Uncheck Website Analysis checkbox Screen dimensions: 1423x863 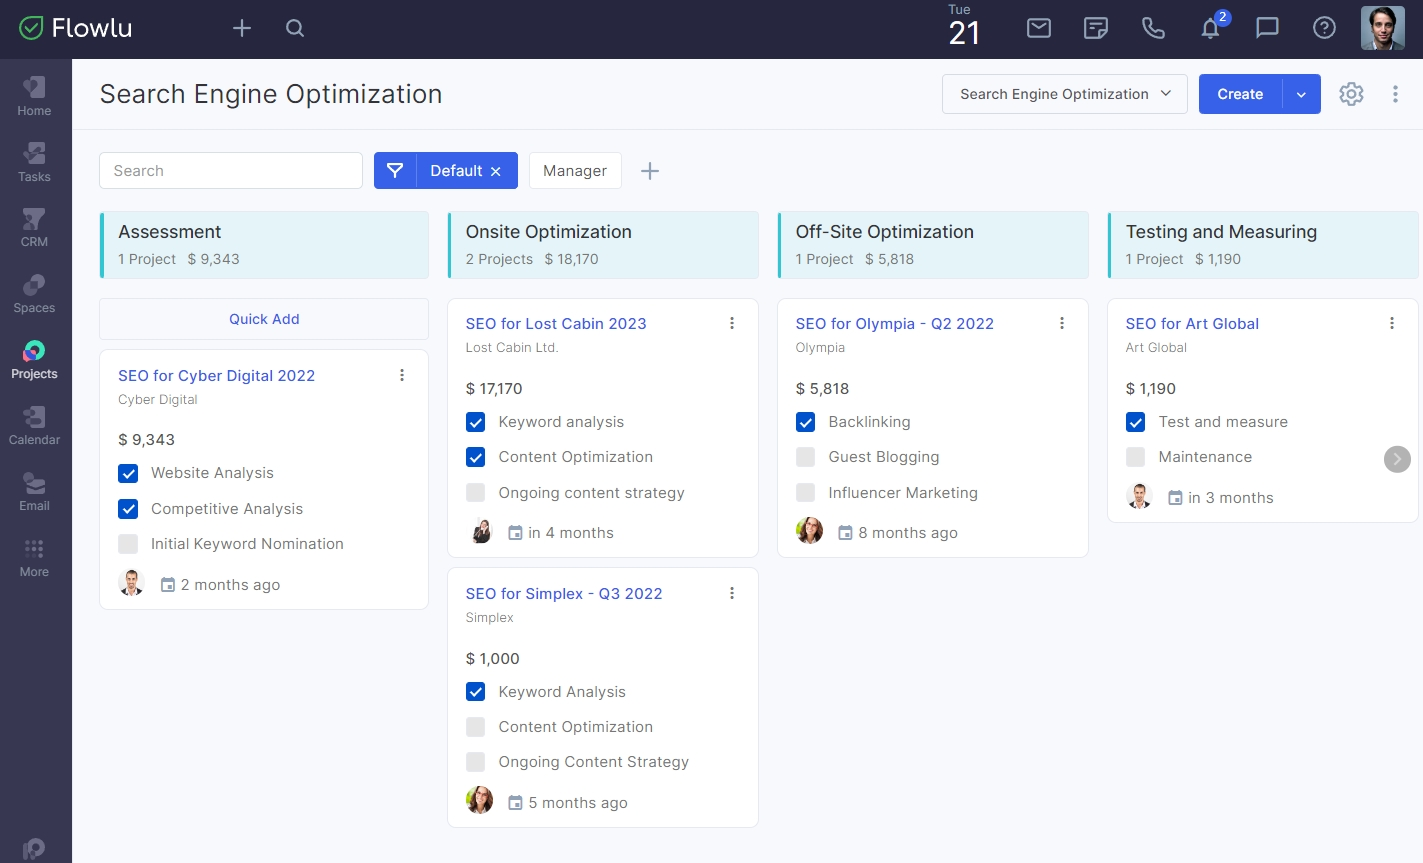128,473
